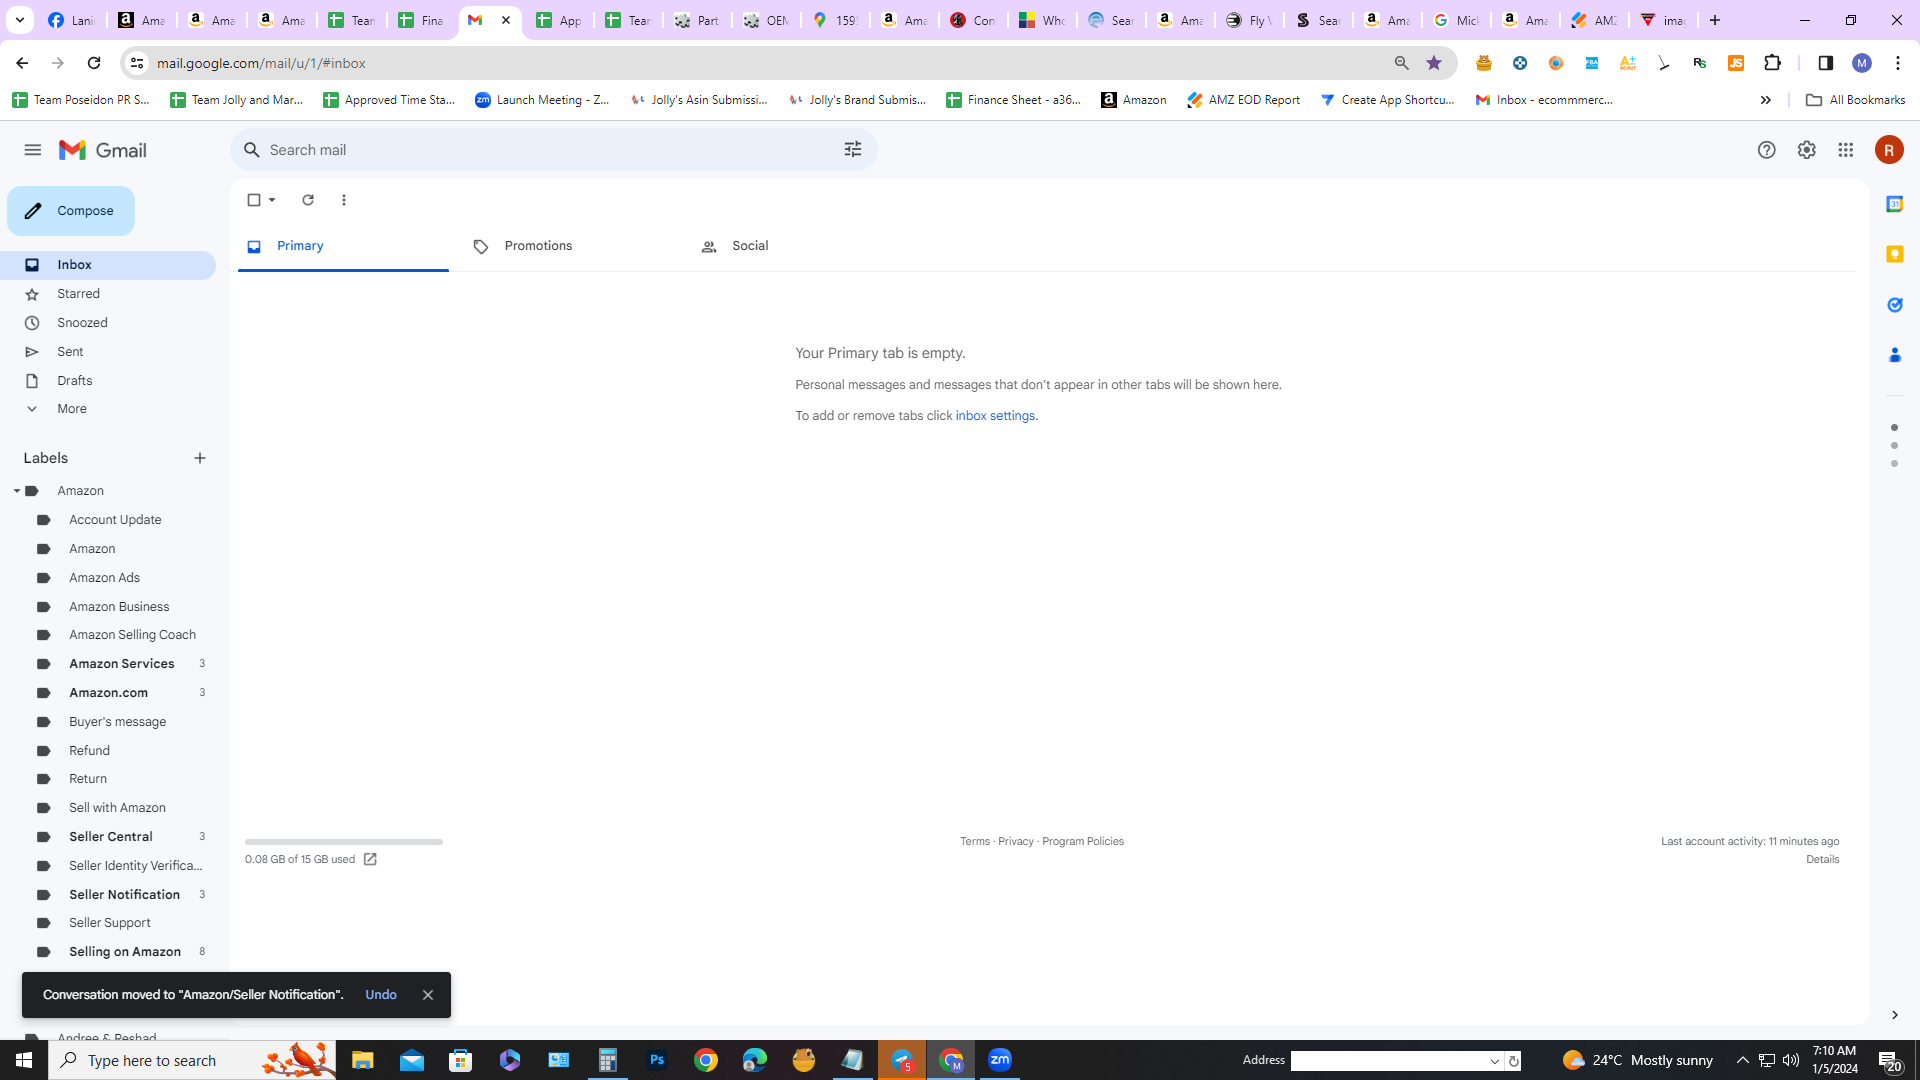Open Google Contacts side panel icon
Viewport: 1920px width, 1080px height.
coord(1894,355)
